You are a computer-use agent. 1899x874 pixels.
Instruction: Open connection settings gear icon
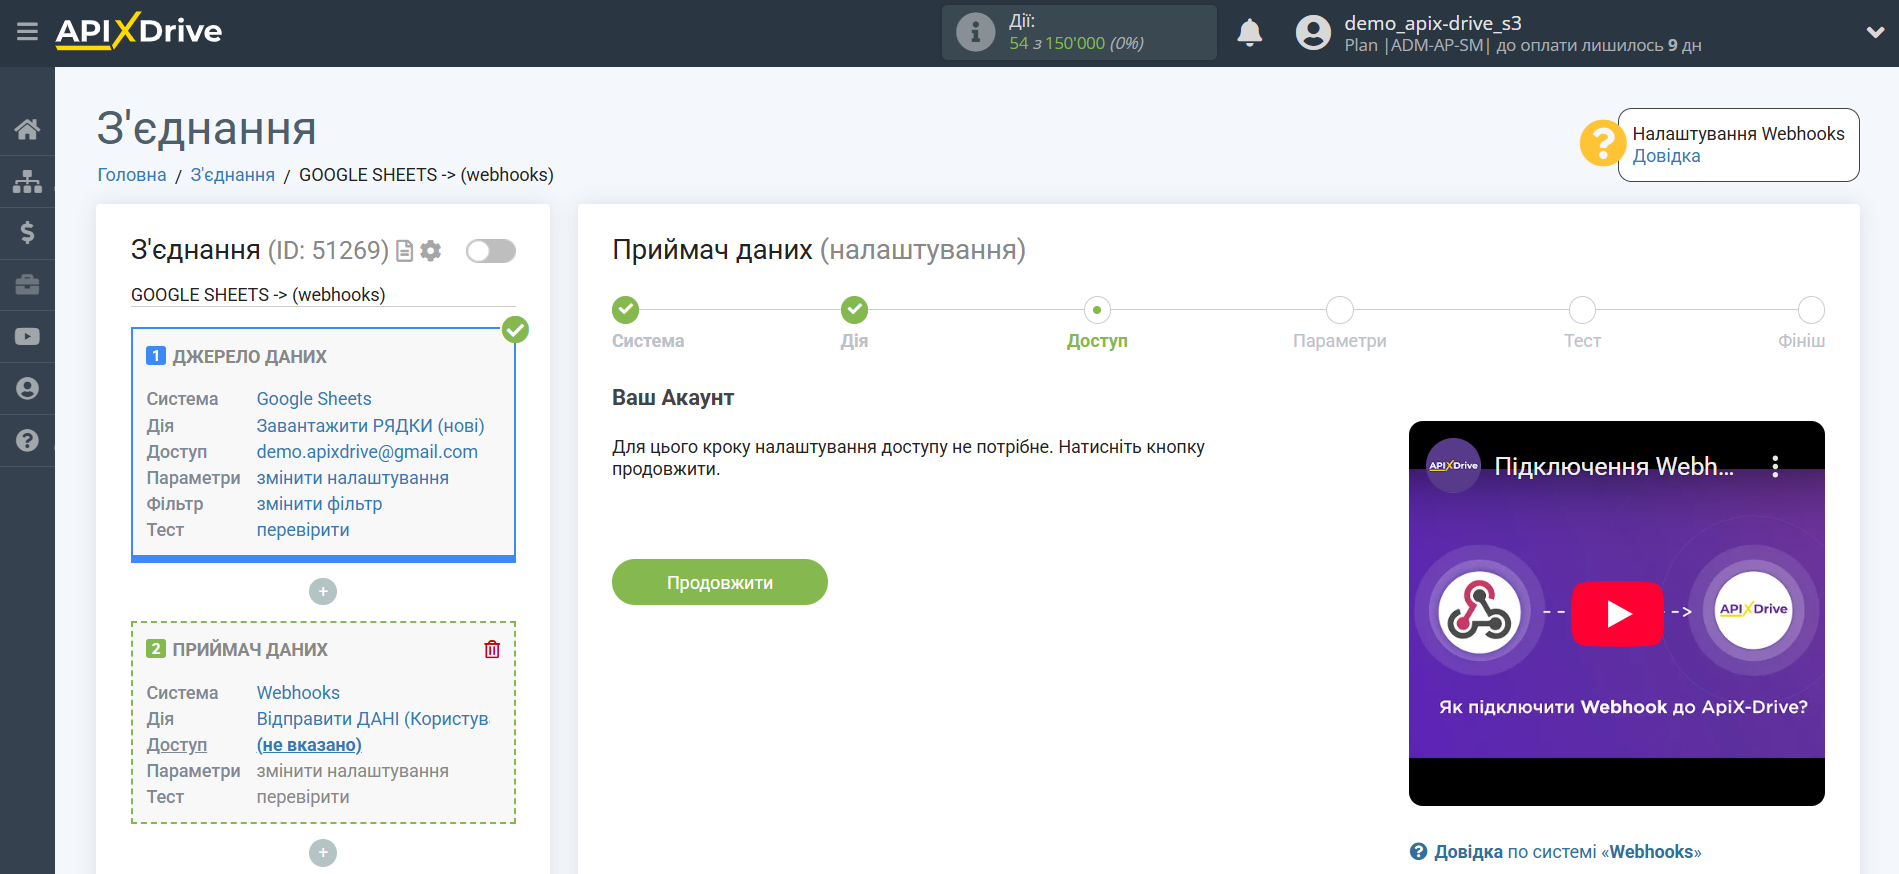[431, 251]
